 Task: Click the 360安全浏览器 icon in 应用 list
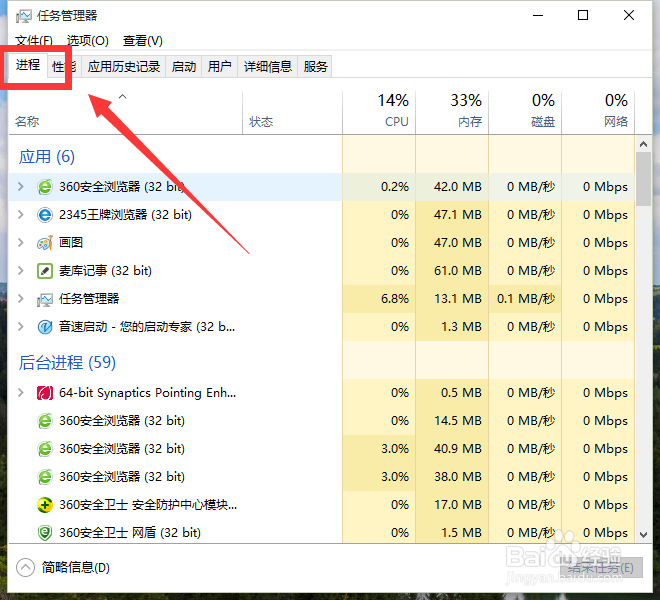(45, 187)
